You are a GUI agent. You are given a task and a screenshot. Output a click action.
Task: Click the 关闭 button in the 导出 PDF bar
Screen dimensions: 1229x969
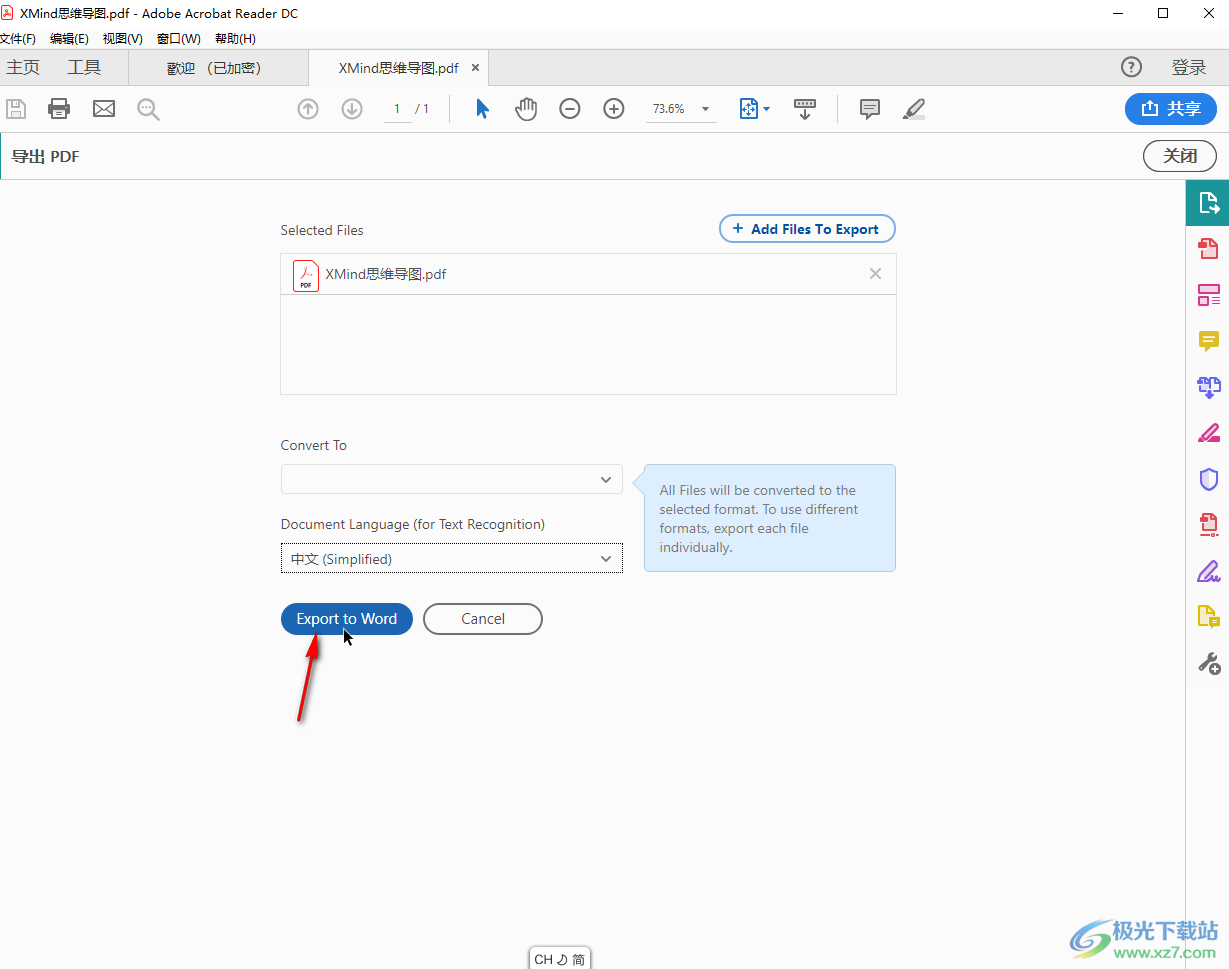point(1180,156)
